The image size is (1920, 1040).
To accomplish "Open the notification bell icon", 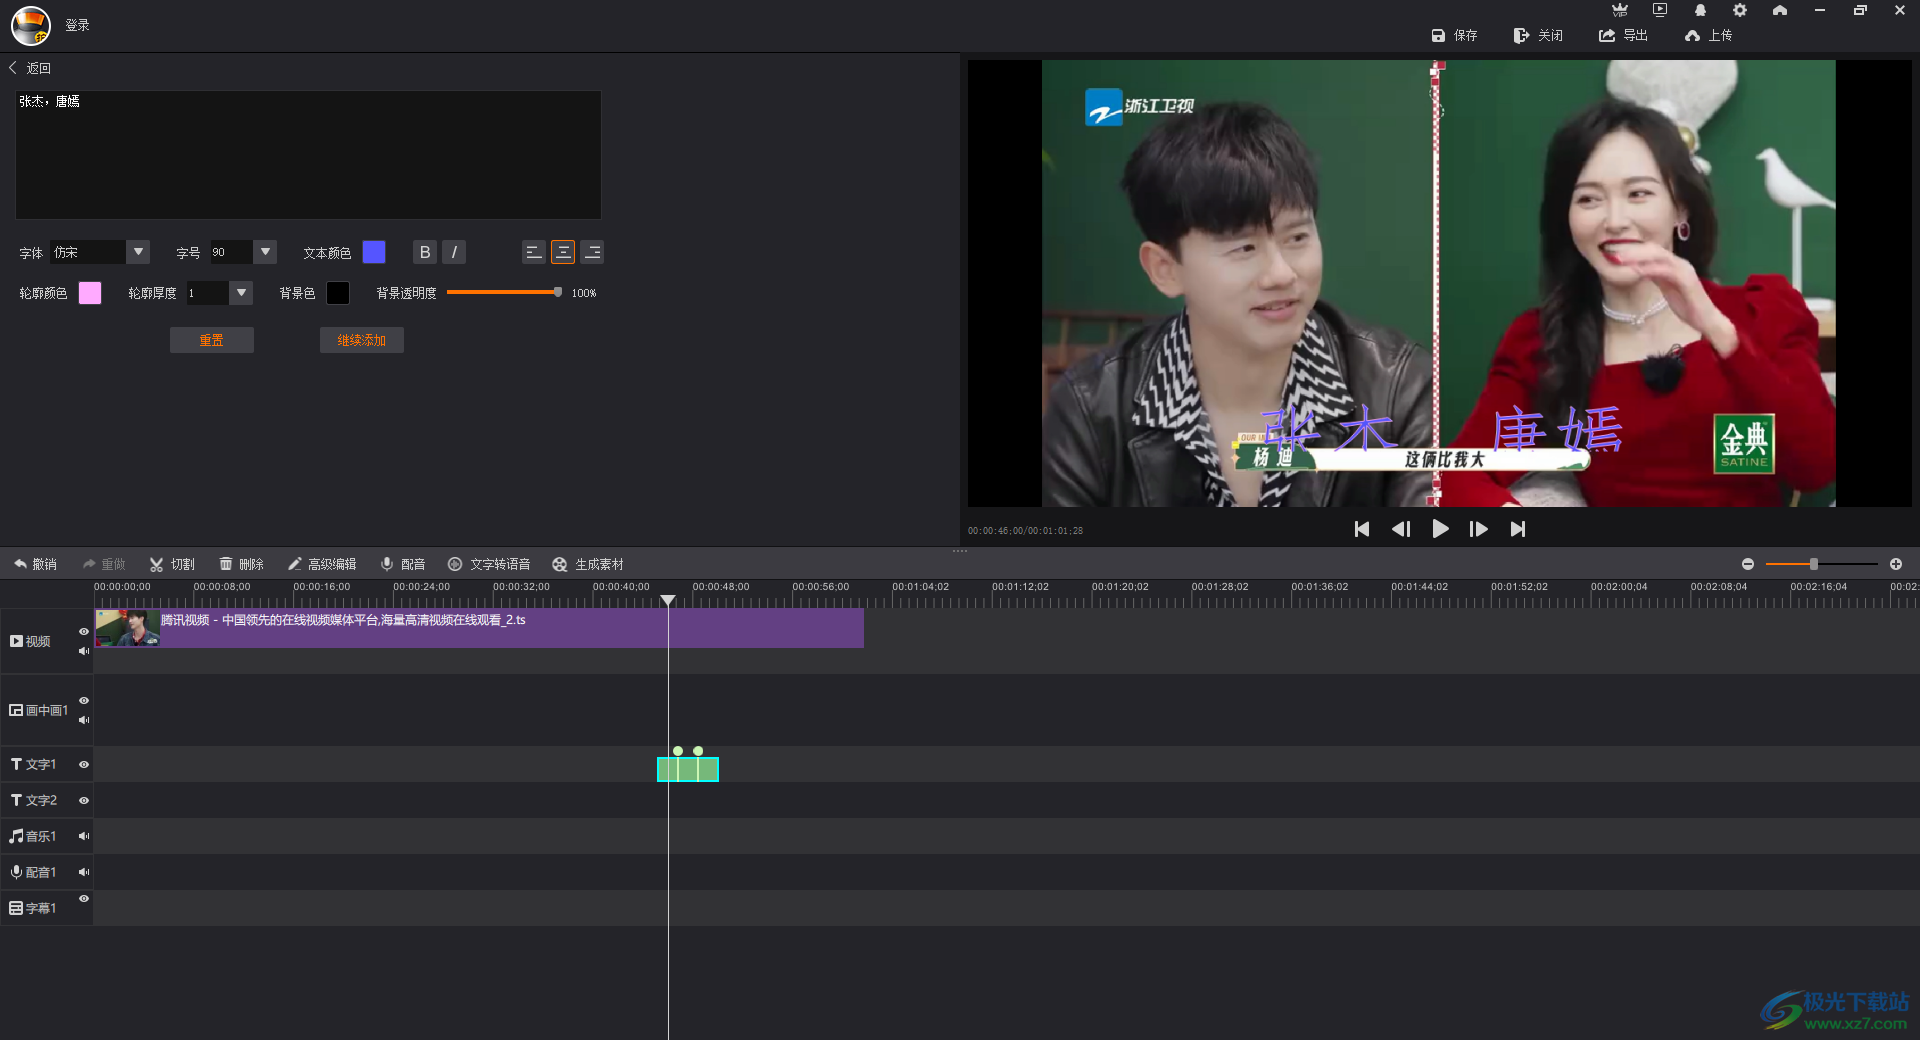I will click(1700, 10).
